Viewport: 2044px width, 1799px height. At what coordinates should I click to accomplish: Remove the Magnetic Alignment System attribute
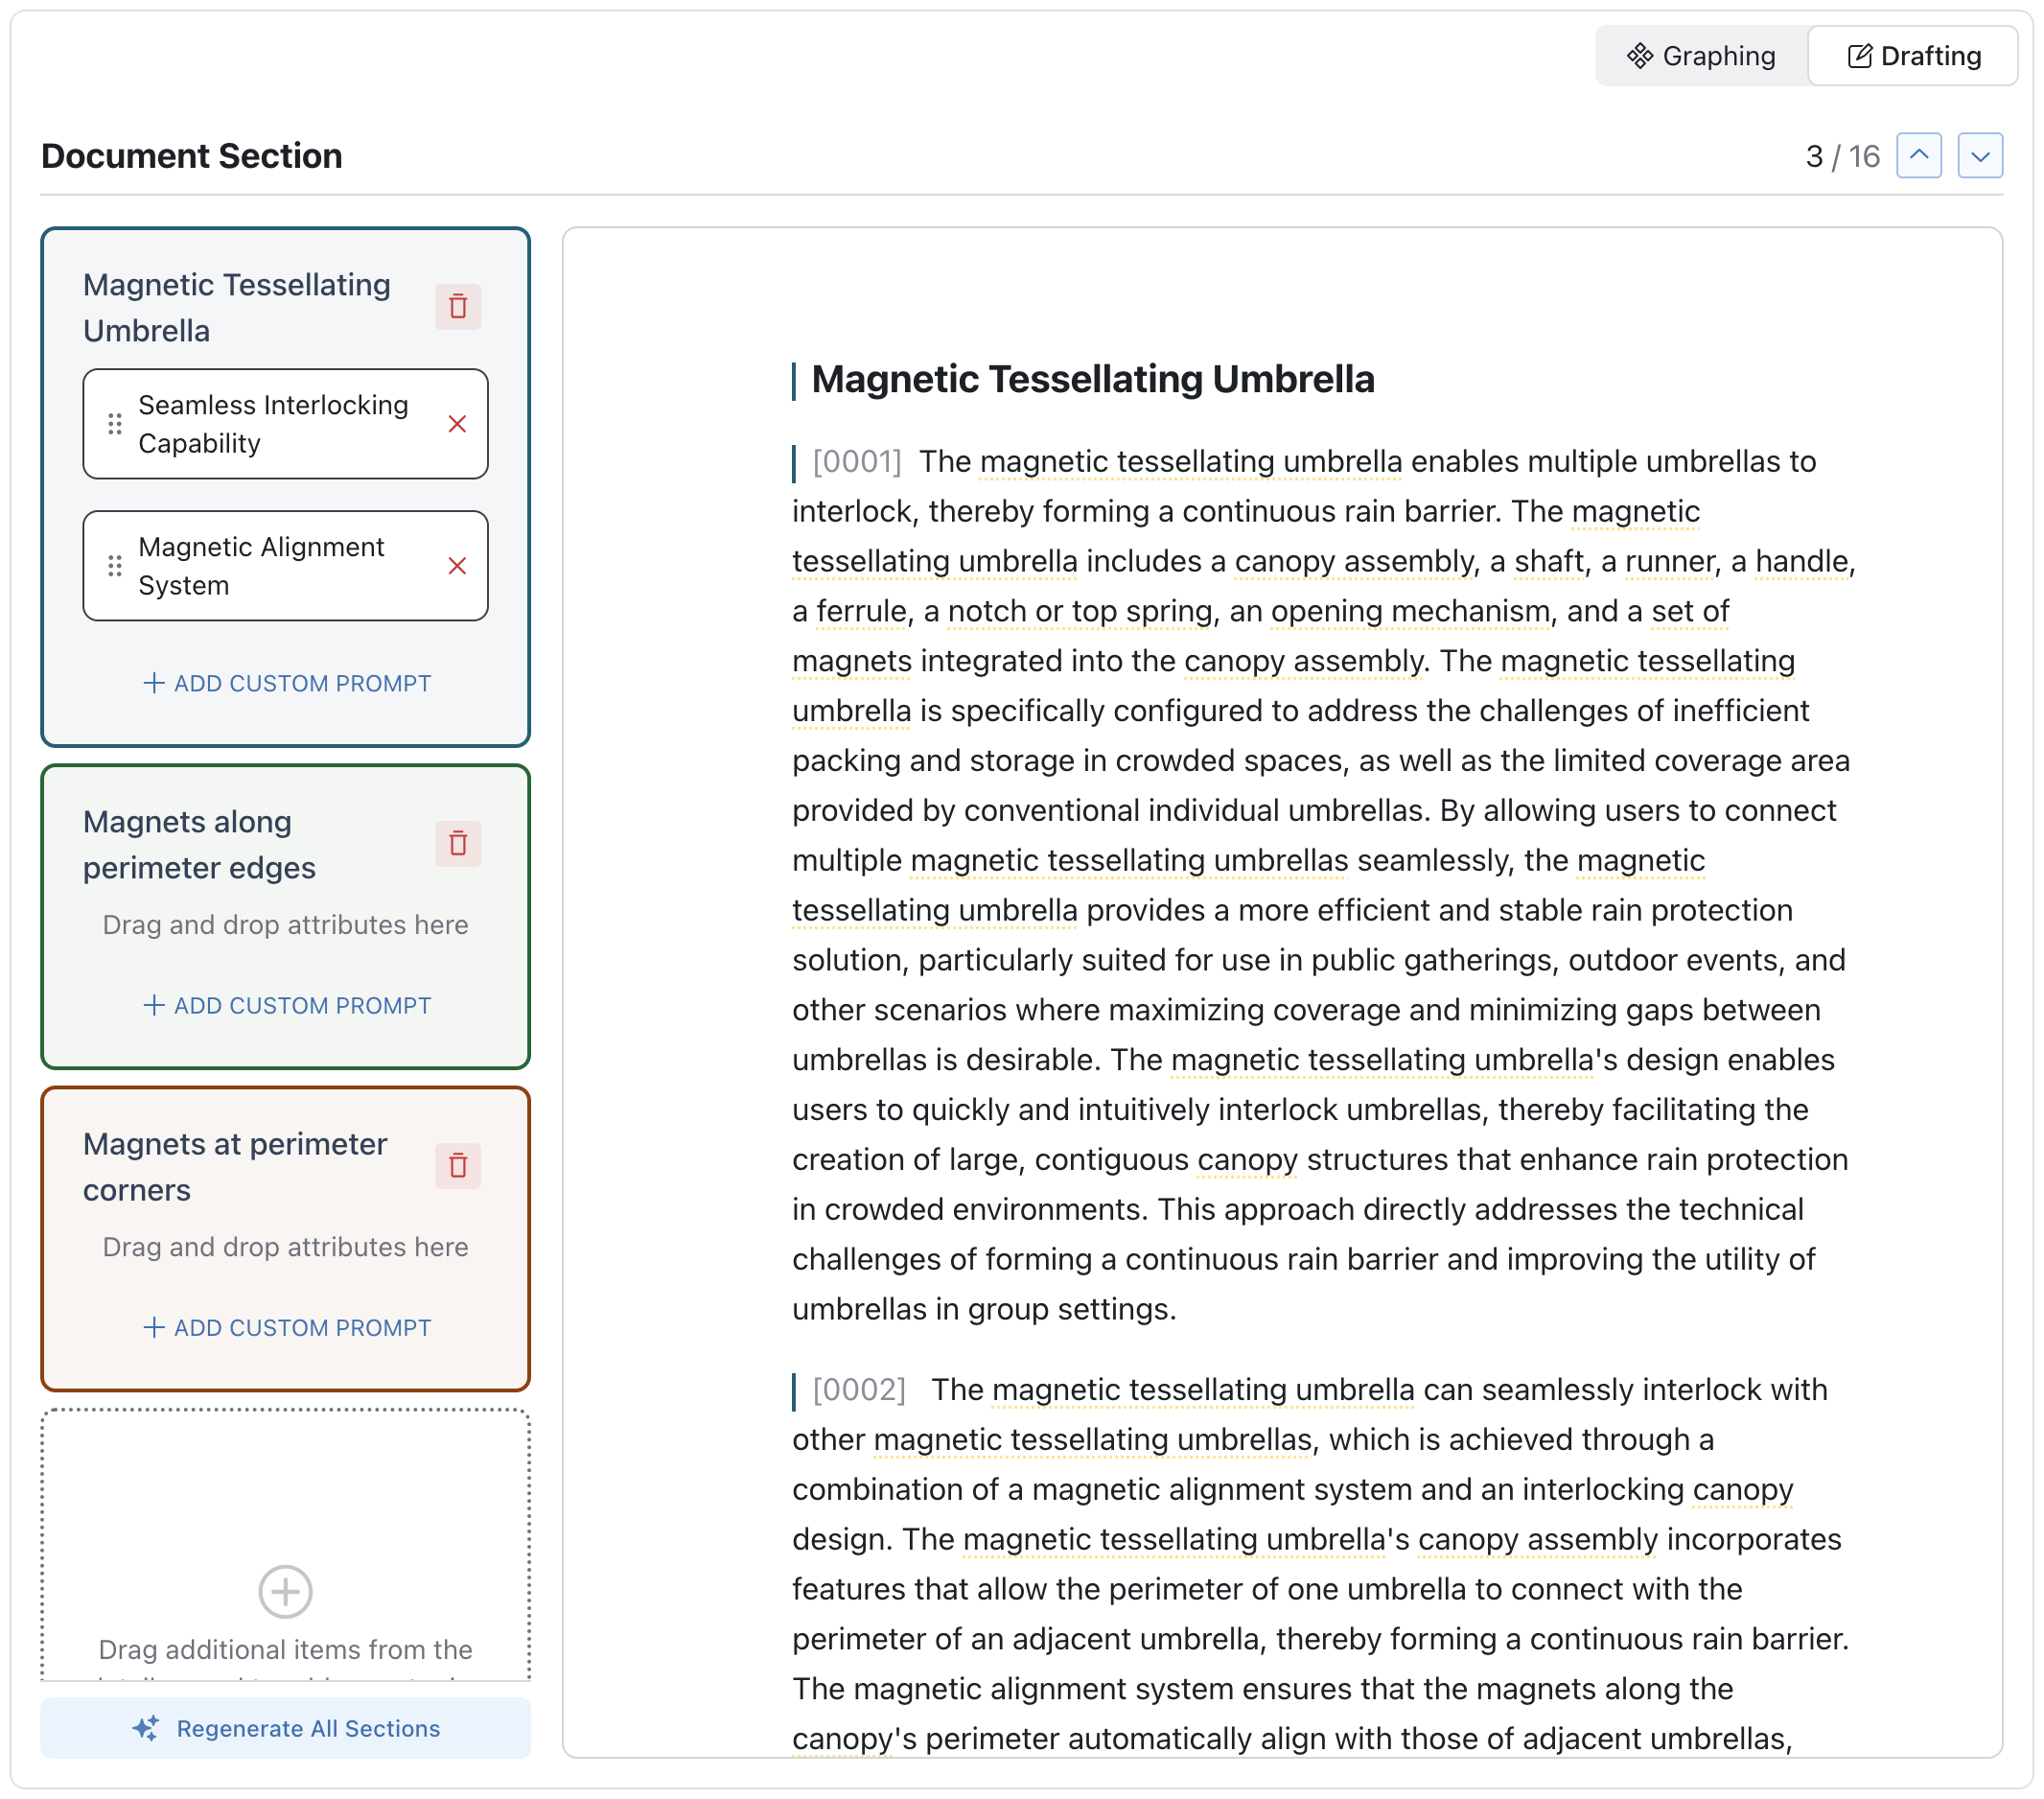coord(458,566)
